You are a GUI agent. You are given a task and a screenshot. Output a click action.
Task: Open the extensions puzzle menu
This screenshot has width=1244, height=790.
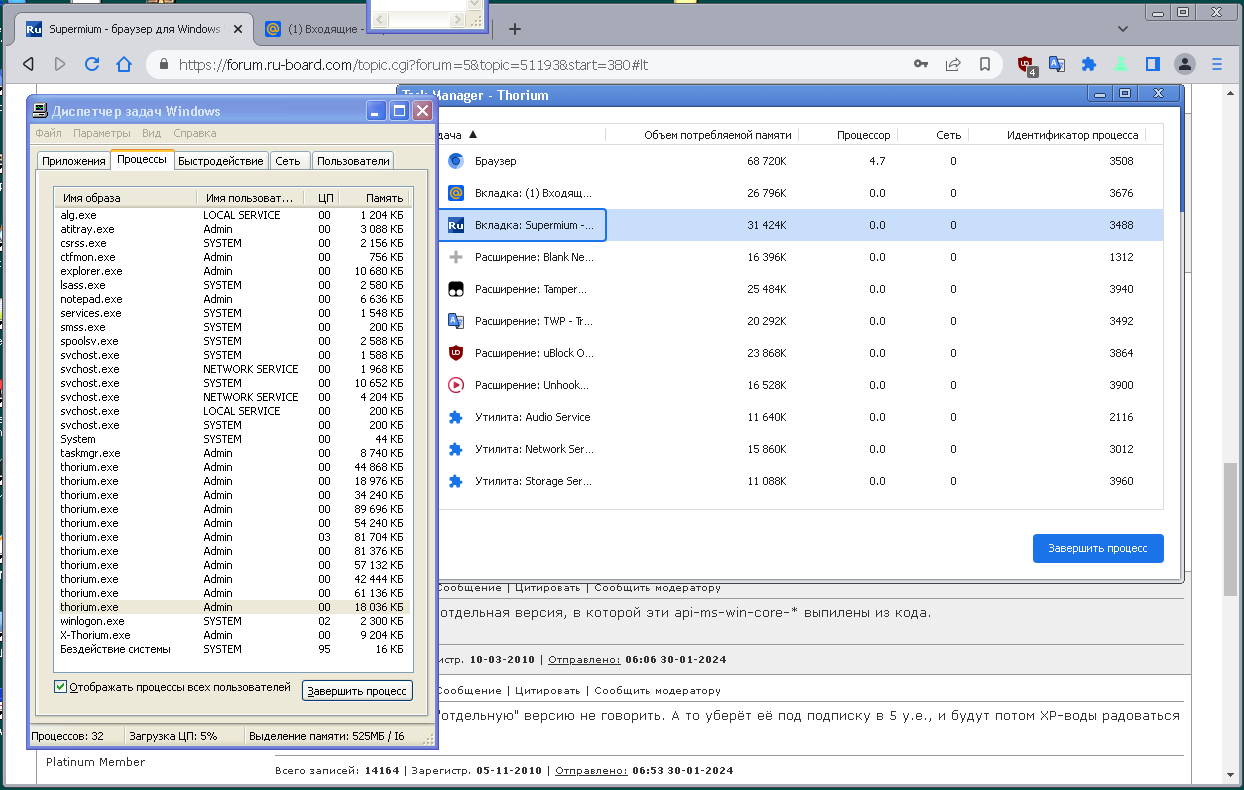(x=1089, y=64)
